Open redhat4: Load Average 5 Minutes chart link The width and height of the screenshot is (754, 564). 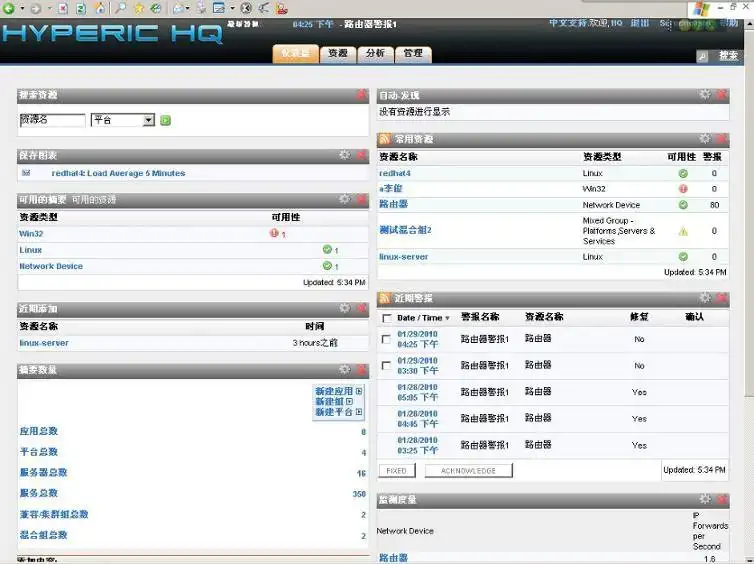118,173
